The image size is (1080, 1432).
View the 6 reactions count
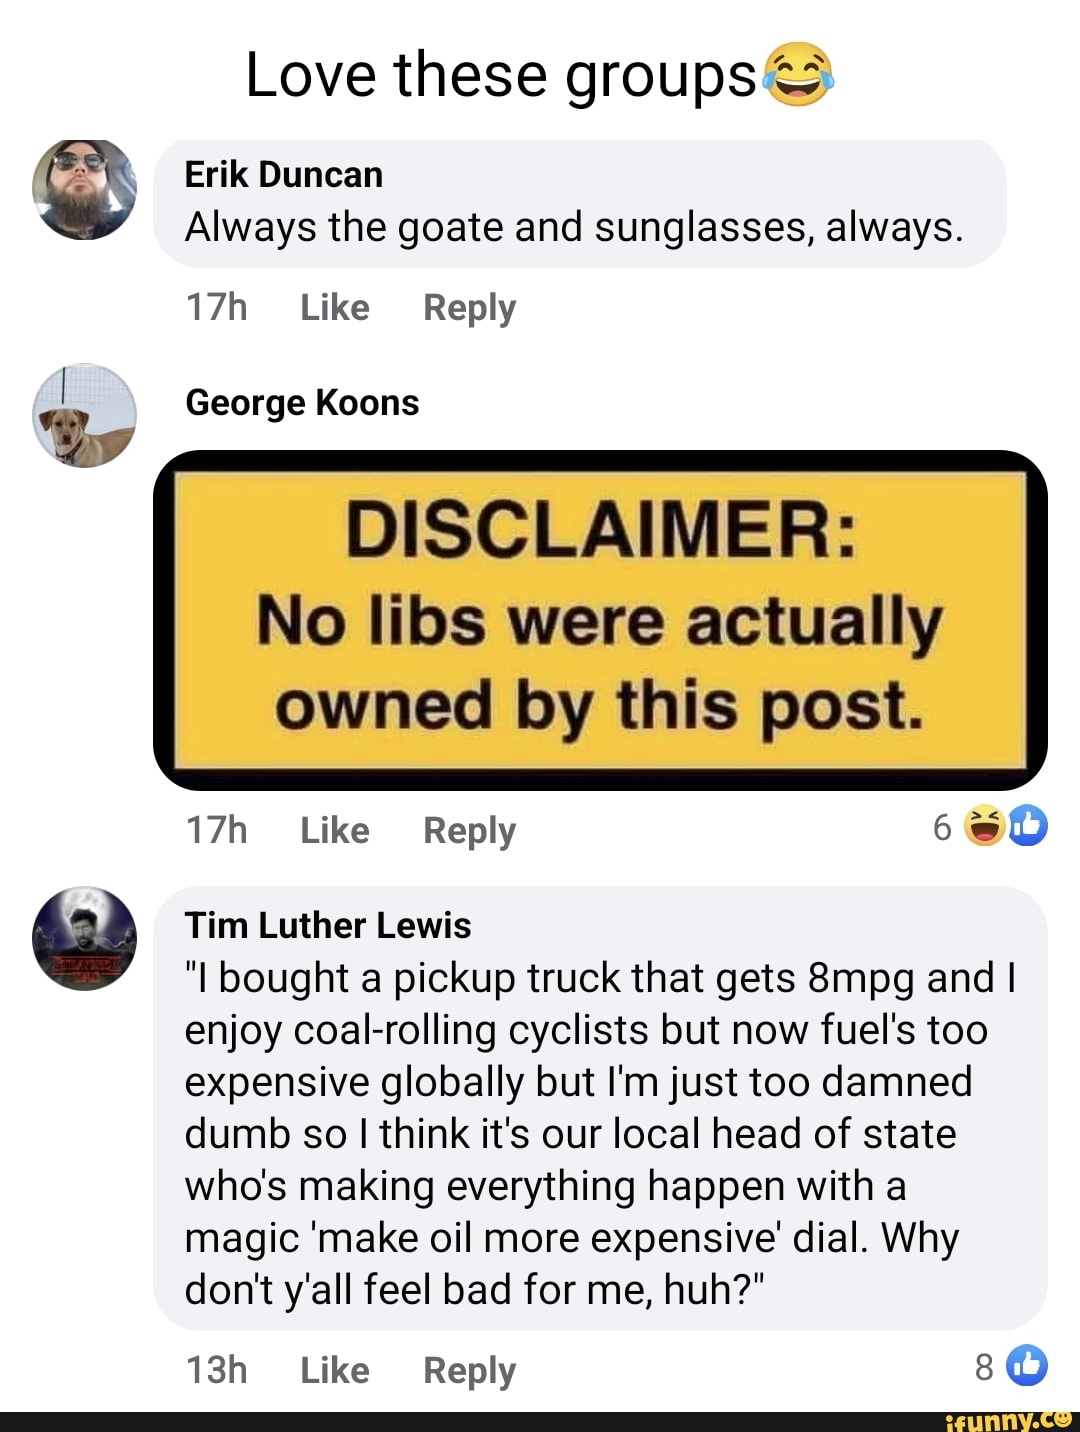tap(942, 828)
